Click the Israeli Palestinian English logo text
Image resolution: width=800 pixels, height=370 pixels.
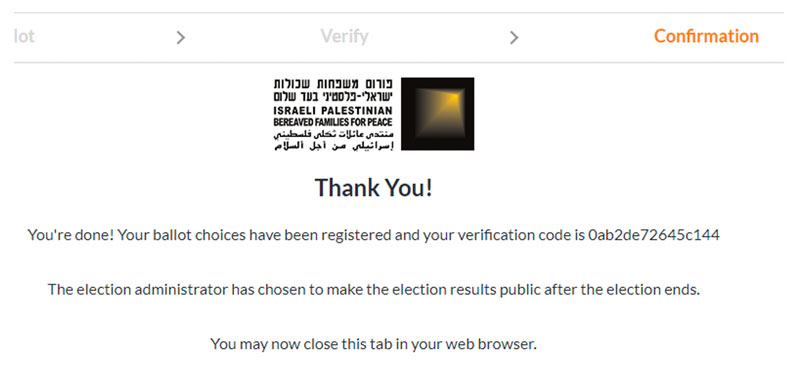pyautogui.click(x=333, y=111)
